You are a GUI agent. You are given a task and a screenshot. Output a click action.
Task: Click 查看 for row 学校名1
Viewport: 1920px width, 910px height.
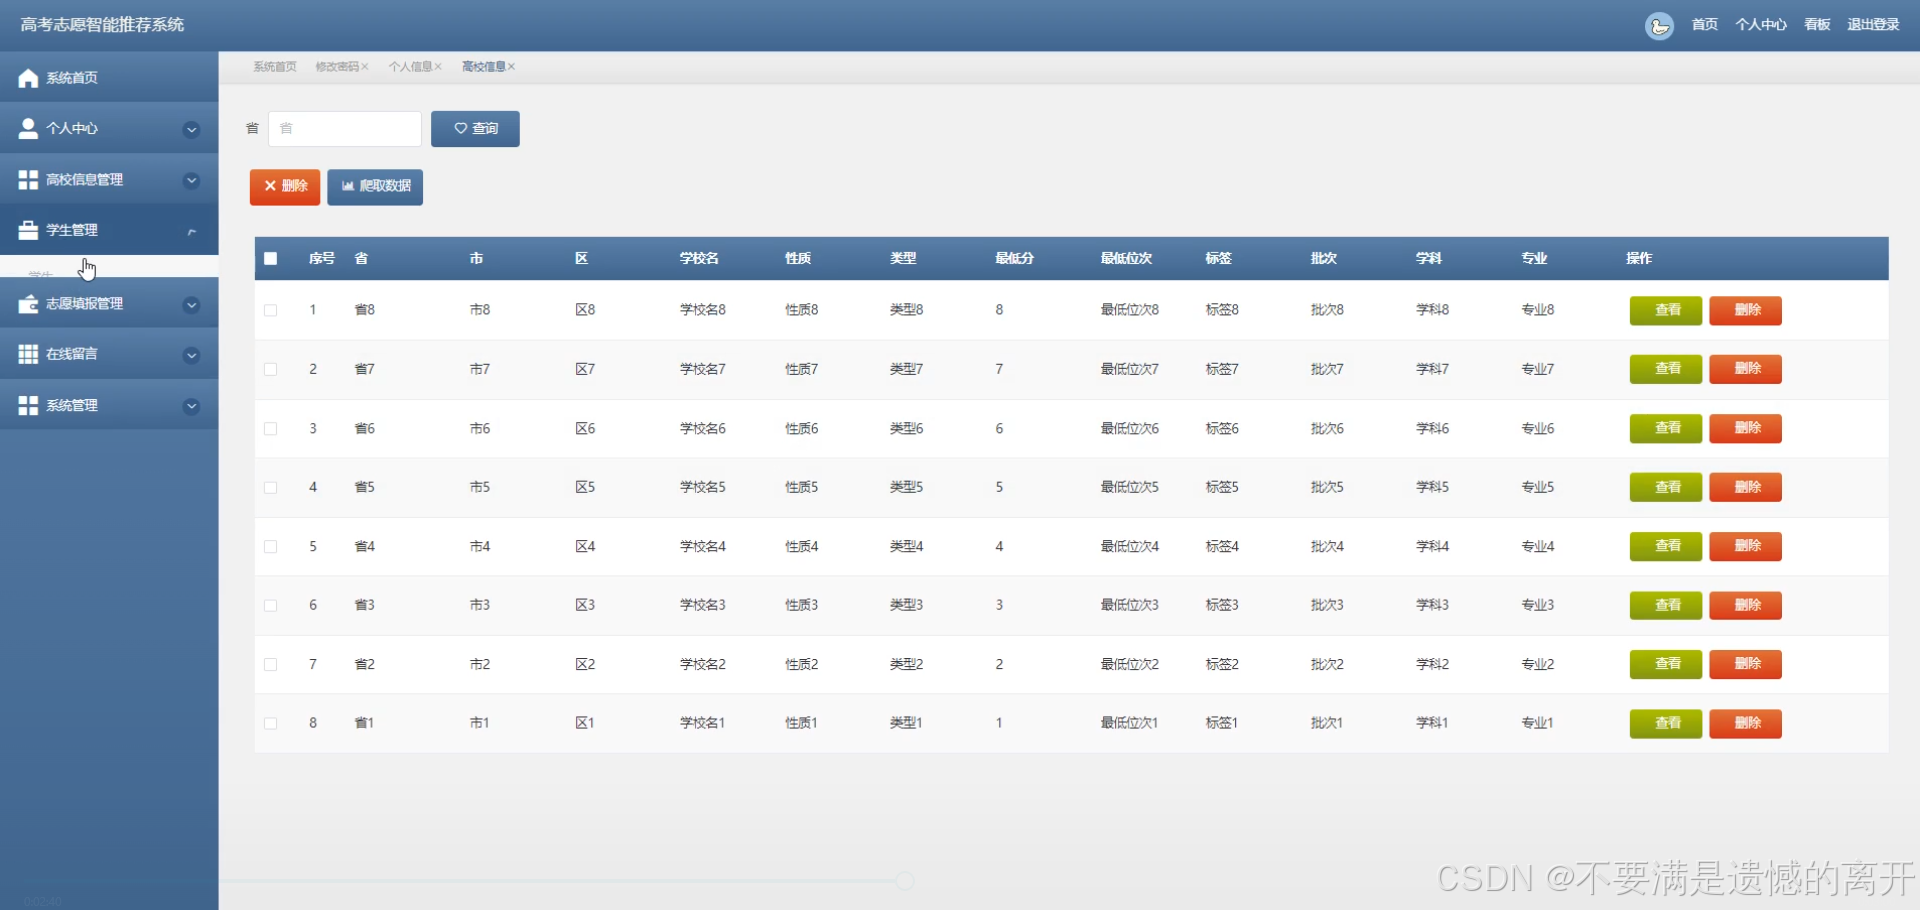pyautogui.click(x=1666, y=723)
